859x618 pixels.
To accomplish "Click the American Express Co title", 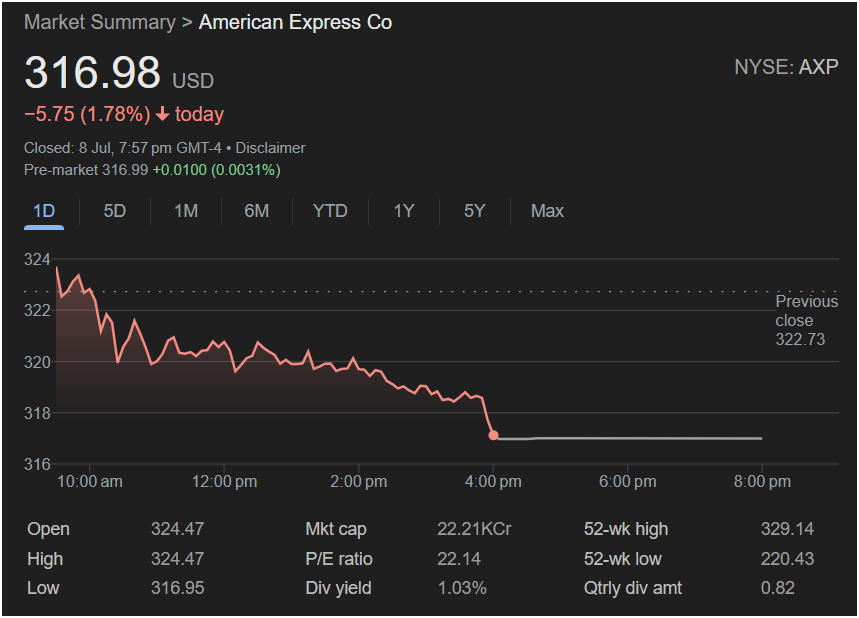I will point(295,22).
